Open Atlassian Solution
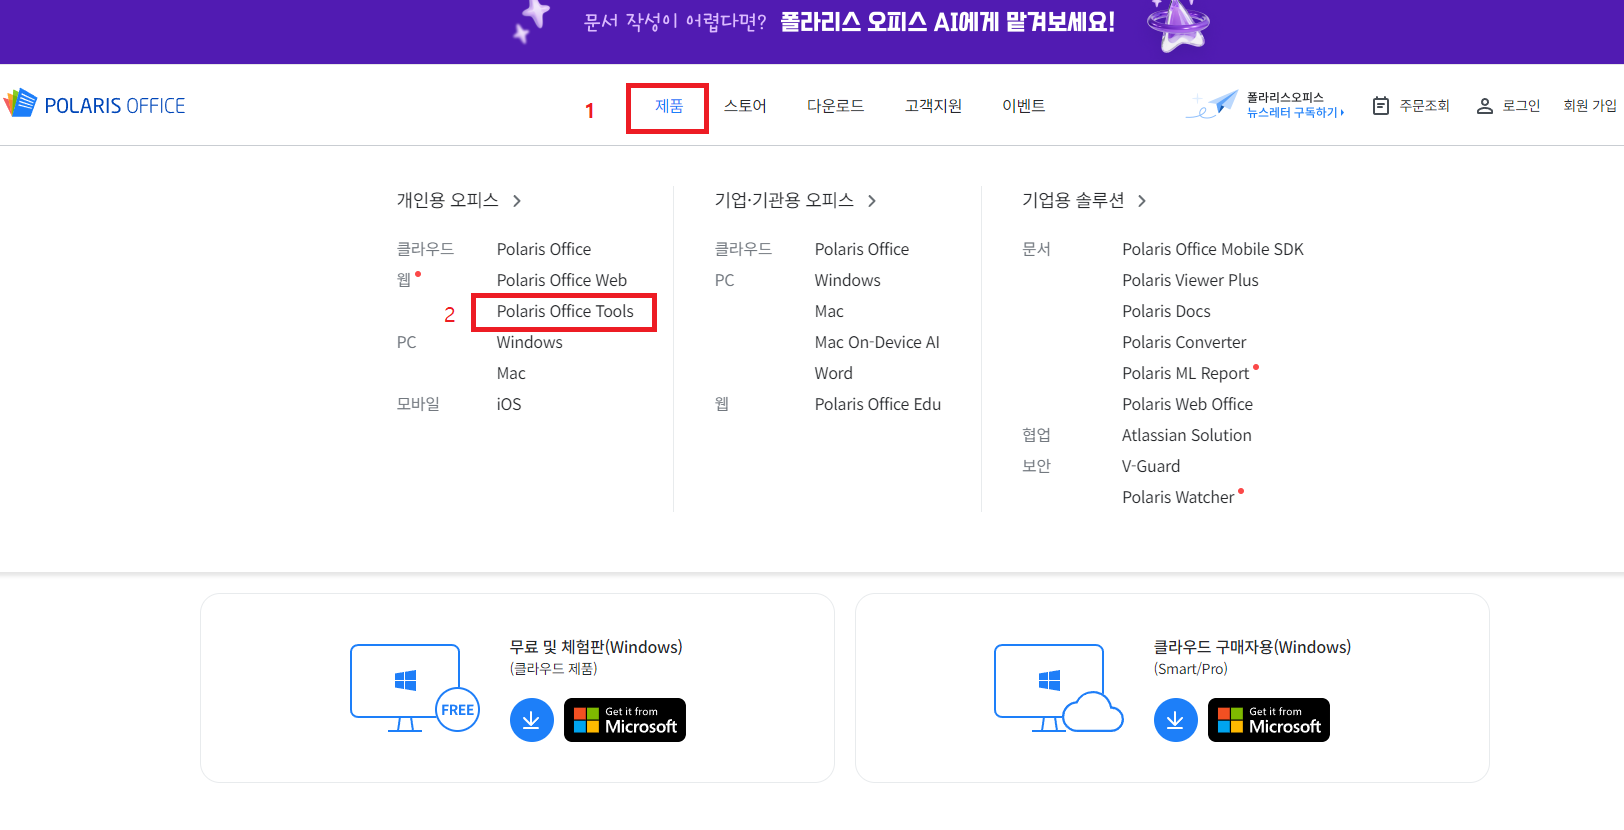Image resolution: width=1624 pixels, height=830 pixels. [x=1187, y=435]
